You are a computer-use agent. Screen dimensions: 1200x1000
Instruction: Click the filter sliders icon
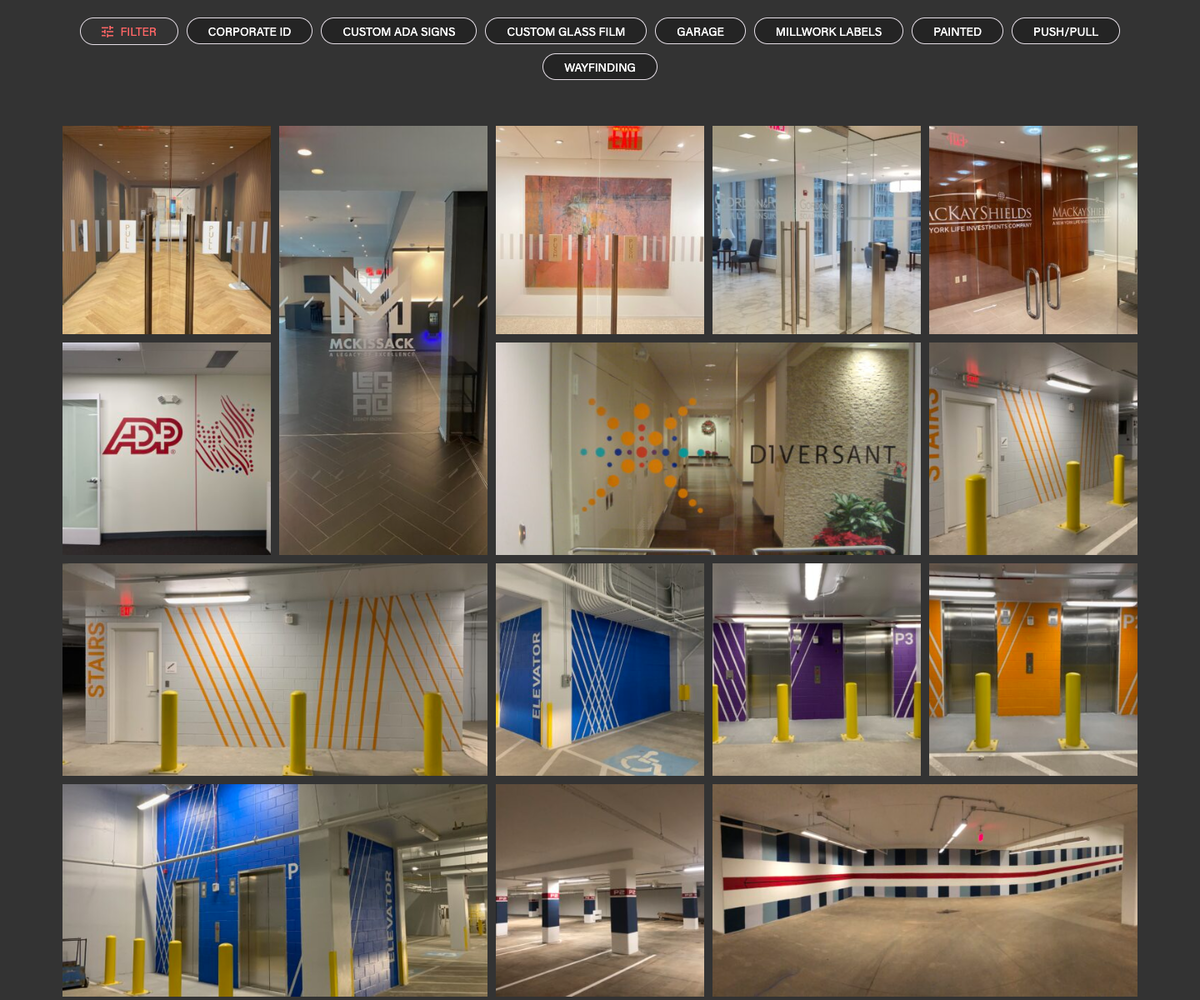(x=107, y=32)
